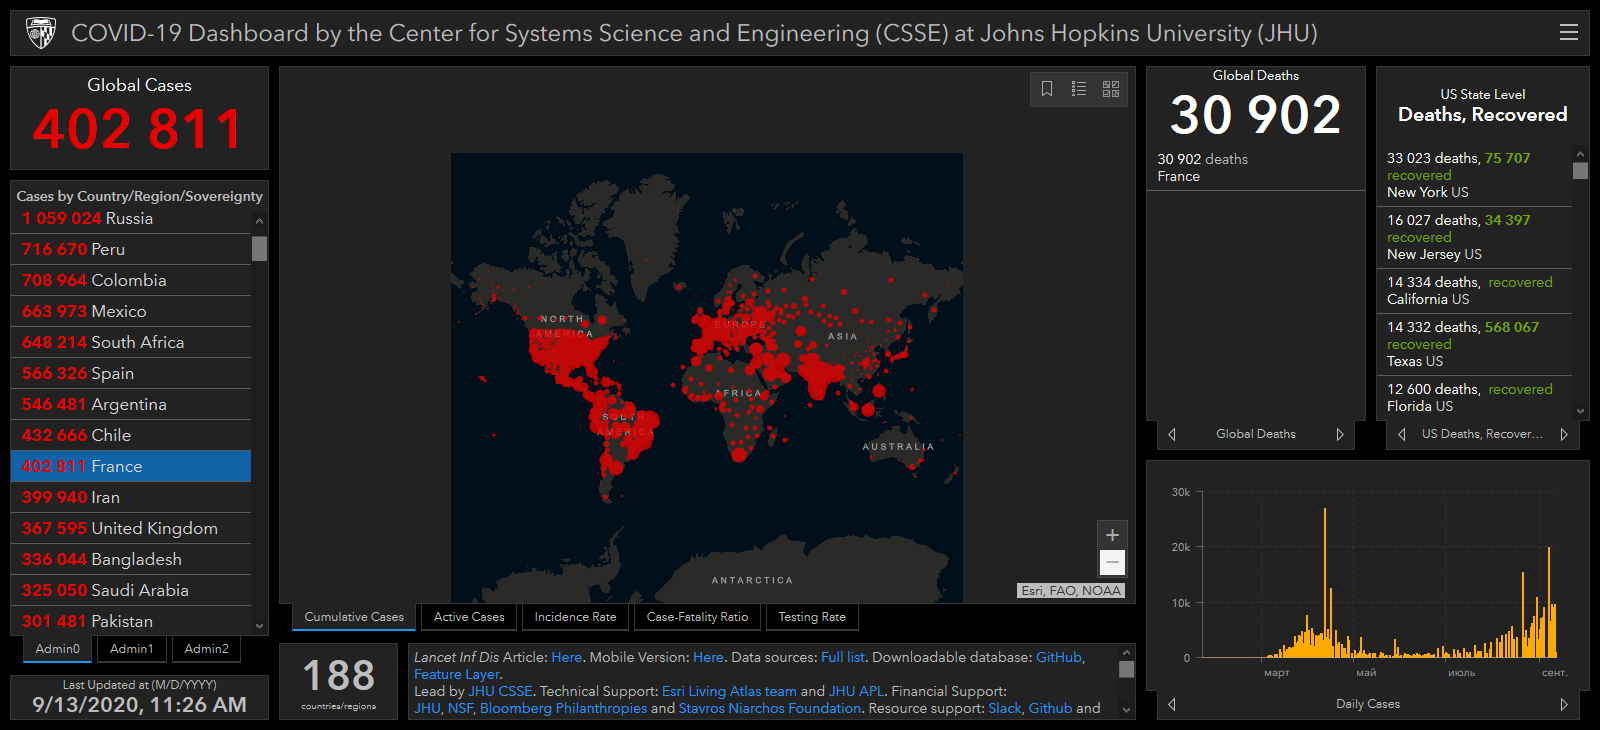The height and width of the screenshot is (730, 1600).
Task: Click the Esri, FAO, NOAA attribution
Action: (x=1071, y=590)
